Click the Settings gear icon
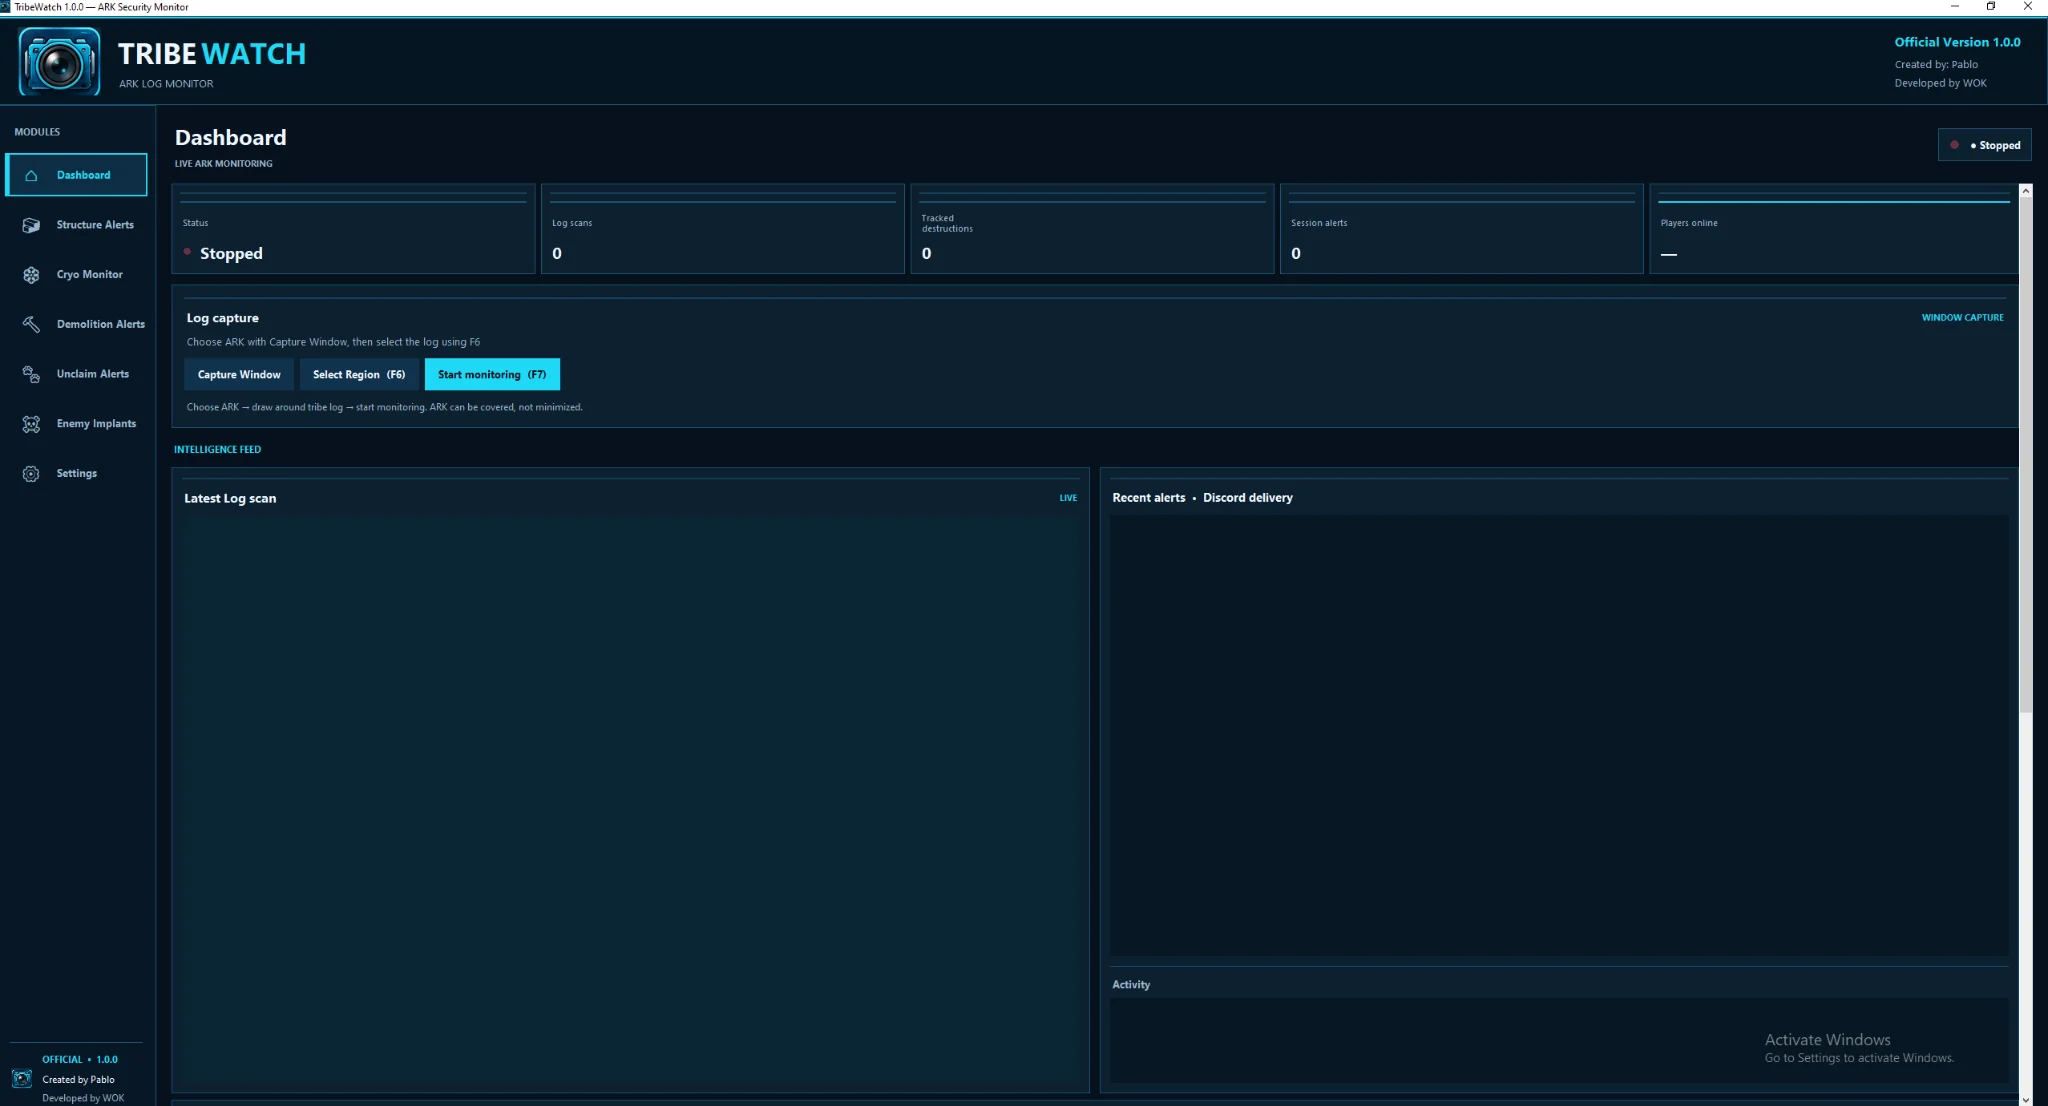The height and width of the screenshot is (1106, 2048). point(31,474)
